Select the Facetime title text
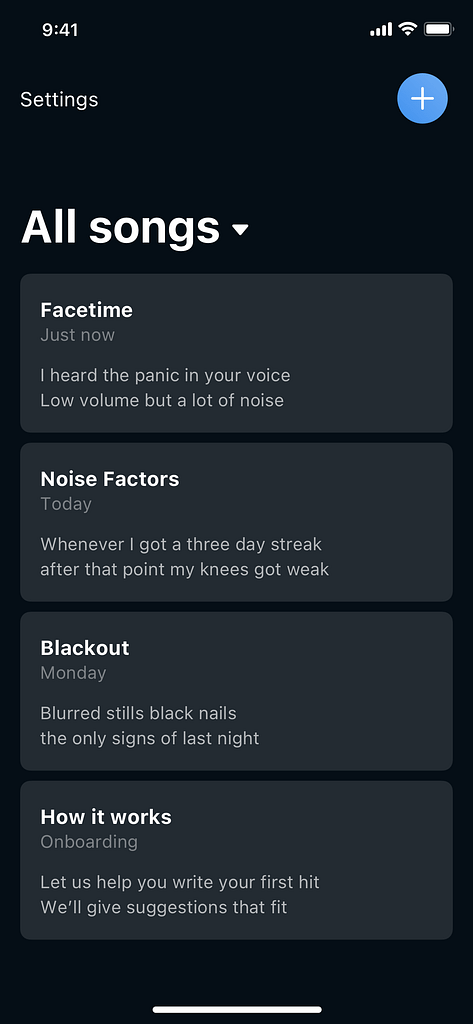 tap(86, 310)
